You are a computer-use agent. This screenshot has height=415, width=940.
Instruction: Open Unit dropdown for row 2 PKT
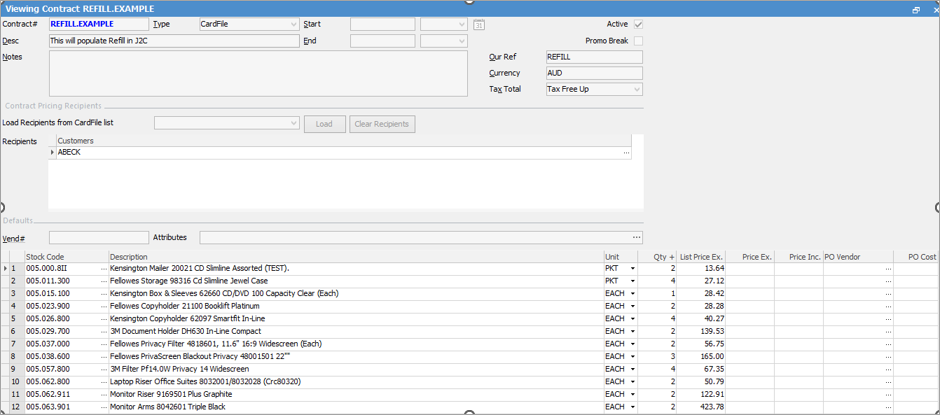pos(632,281)
